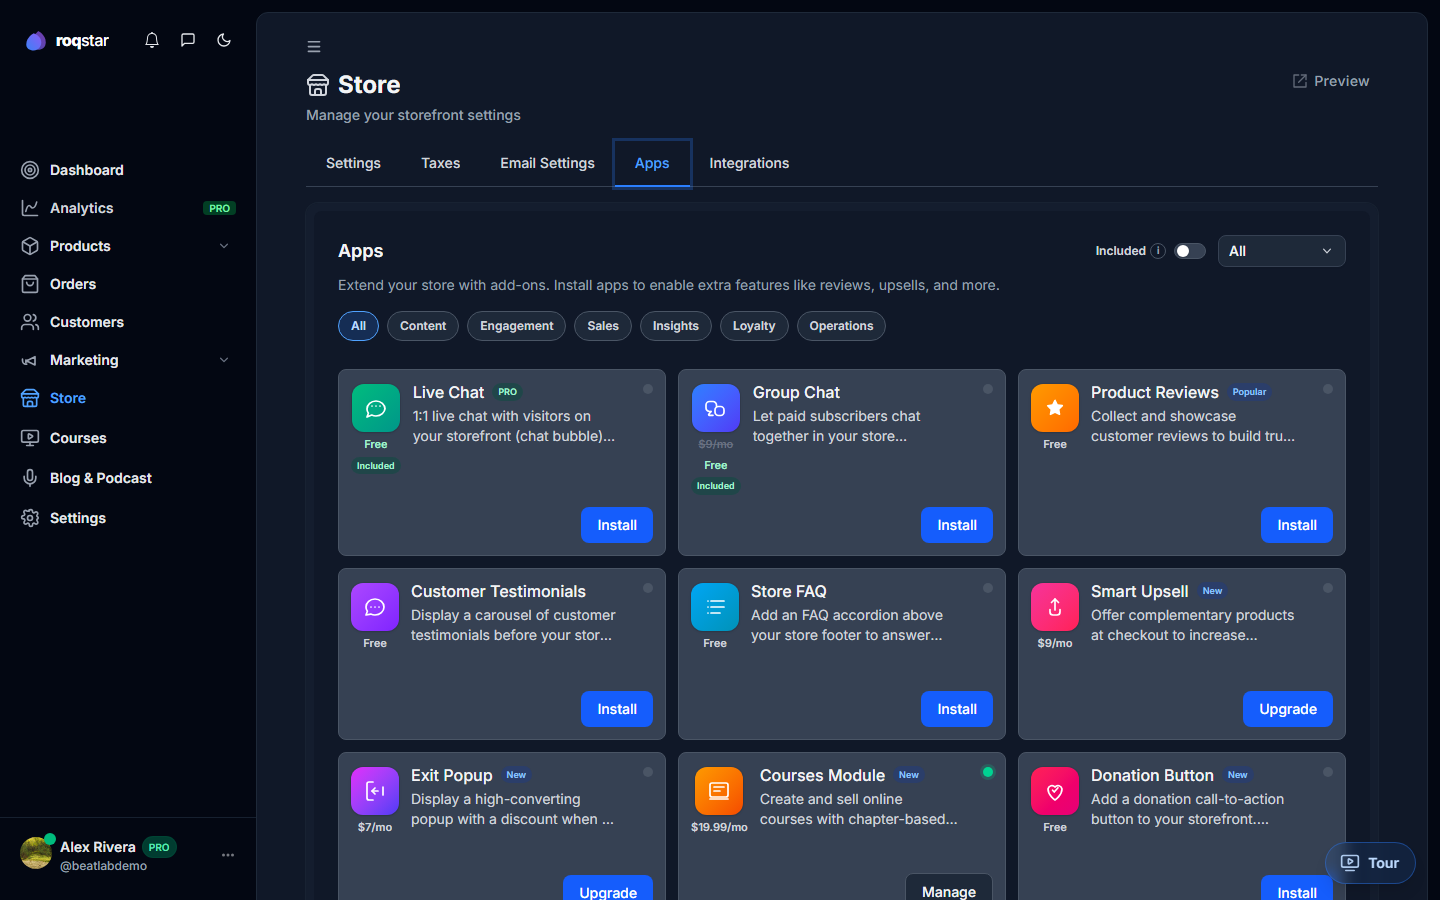Toggle the Included switch
Viewport: 1440px width, 900px height.
point(1189,251)
